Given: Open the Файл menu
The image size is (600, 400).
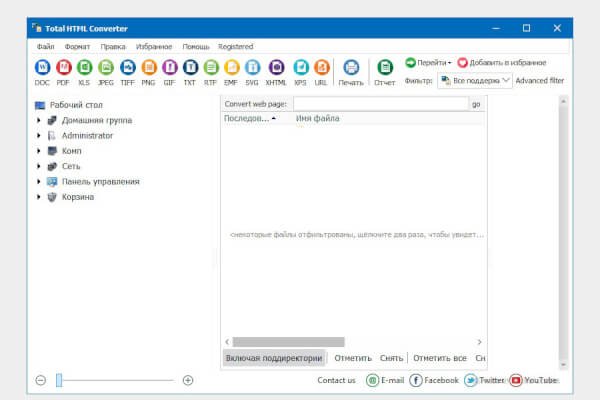Looking at the screenshot, I should (x=46, y=47).
